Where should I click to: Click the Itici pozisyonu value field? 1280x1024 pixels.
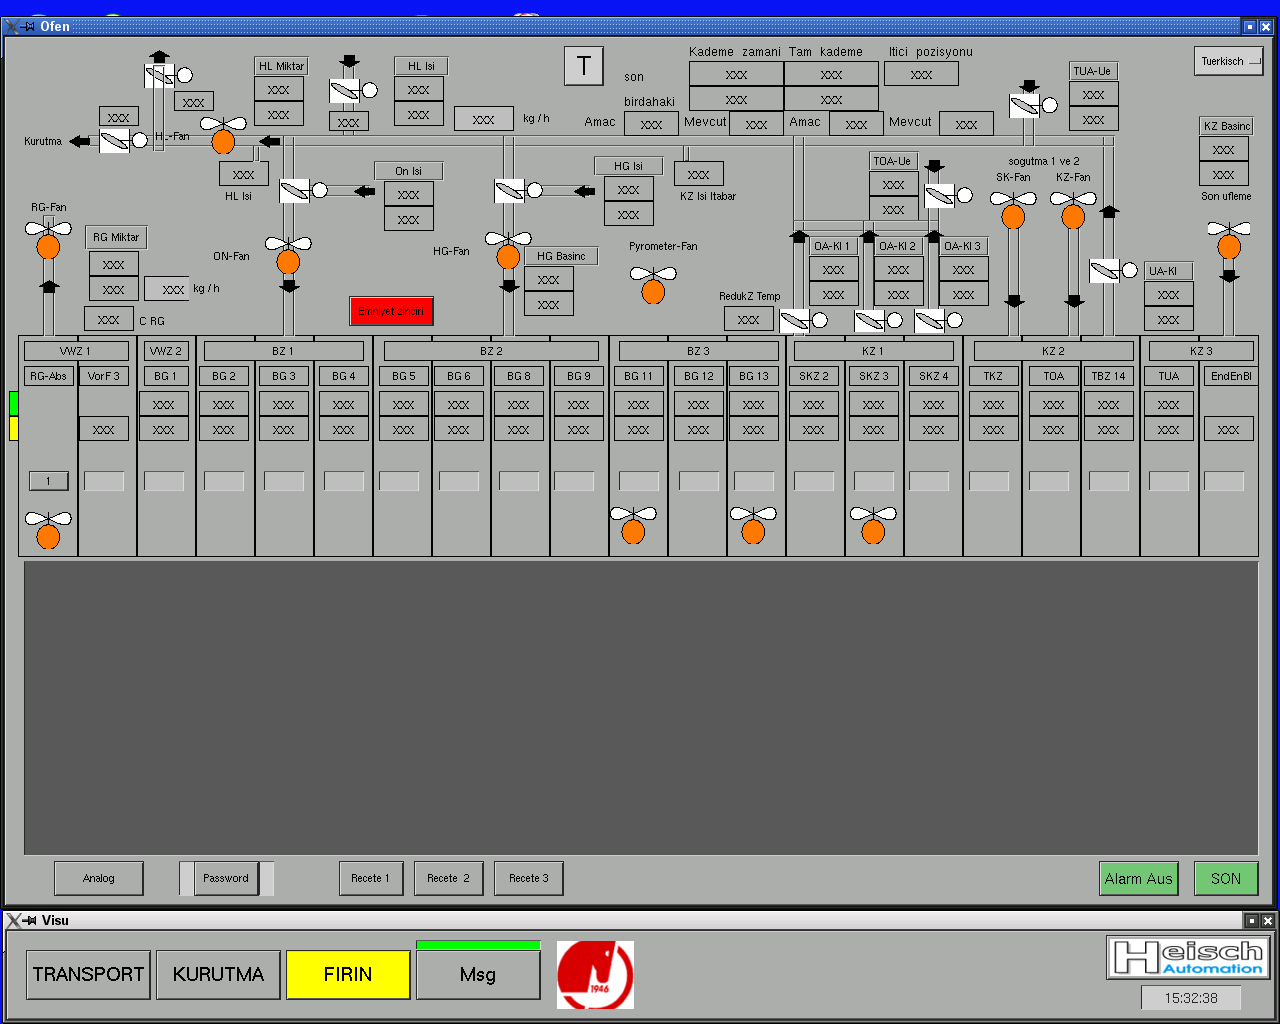point(921,74)
